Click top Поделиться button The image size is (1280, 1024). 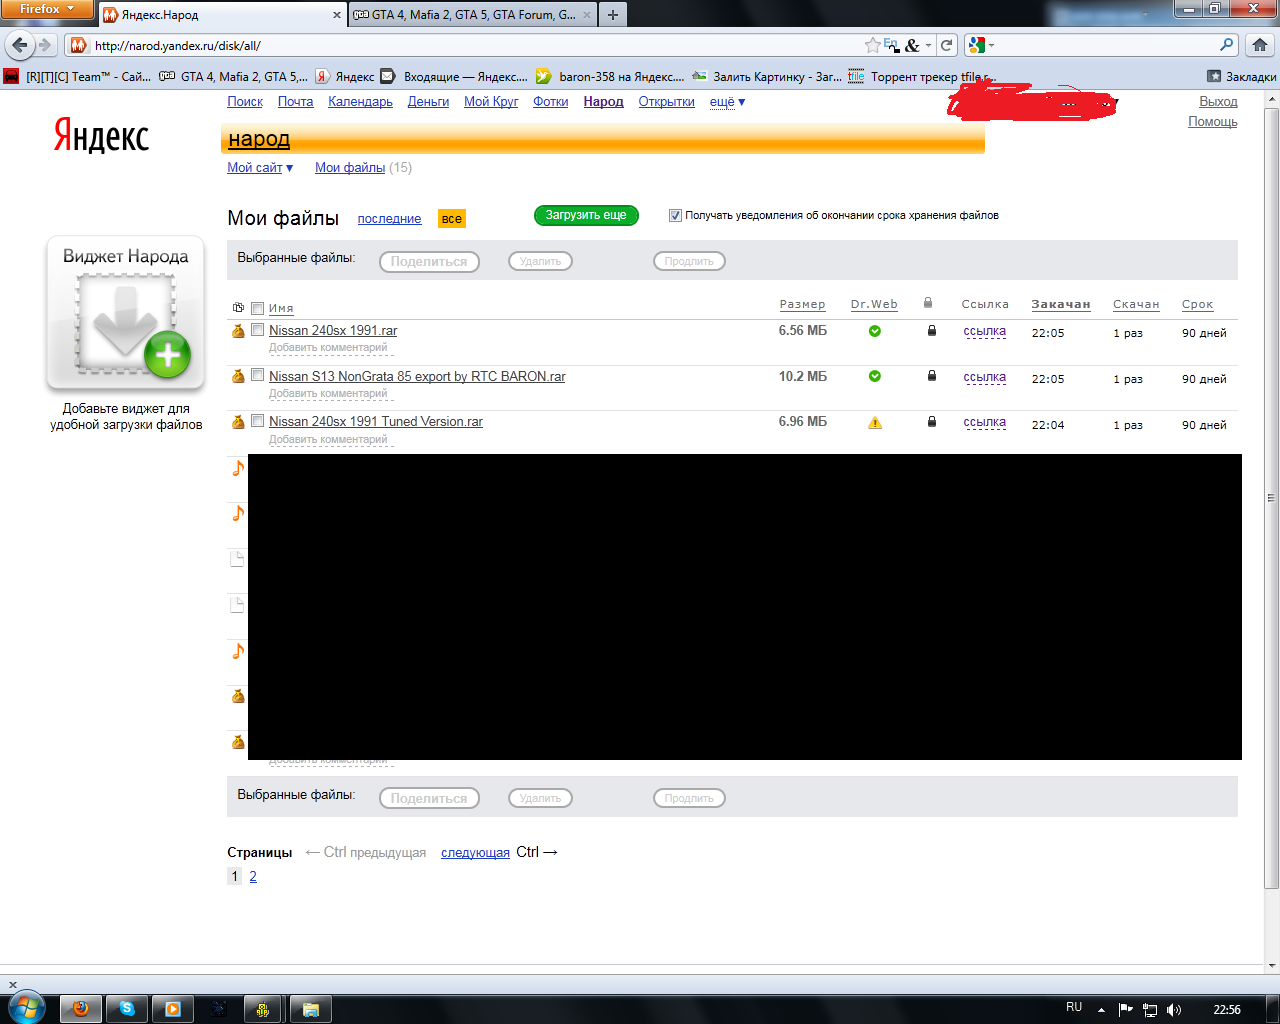coord(429,262)
